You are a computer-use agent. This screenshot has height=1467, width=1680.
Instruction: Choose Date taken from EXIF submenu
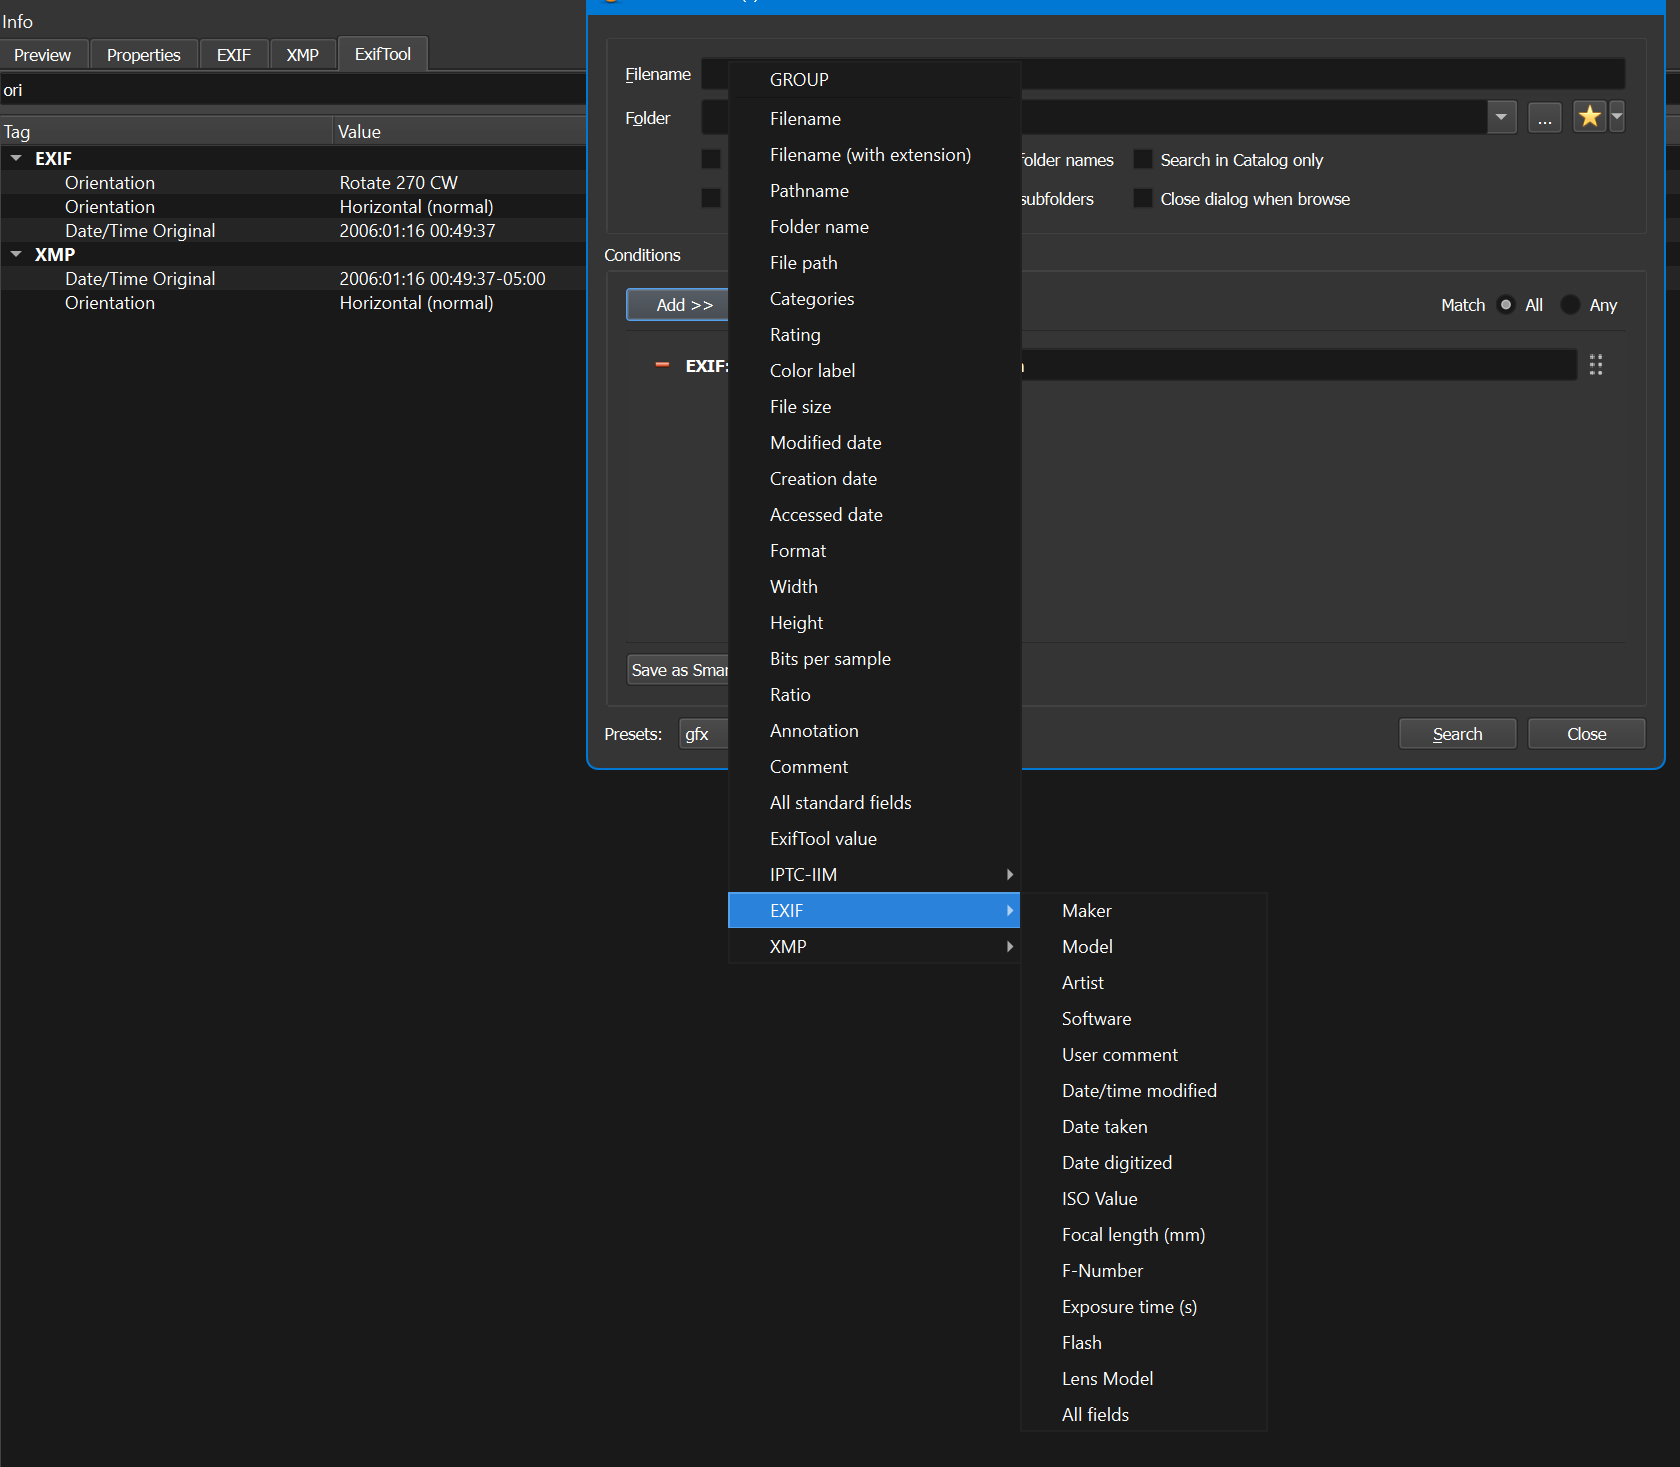click(1104, 1127)
